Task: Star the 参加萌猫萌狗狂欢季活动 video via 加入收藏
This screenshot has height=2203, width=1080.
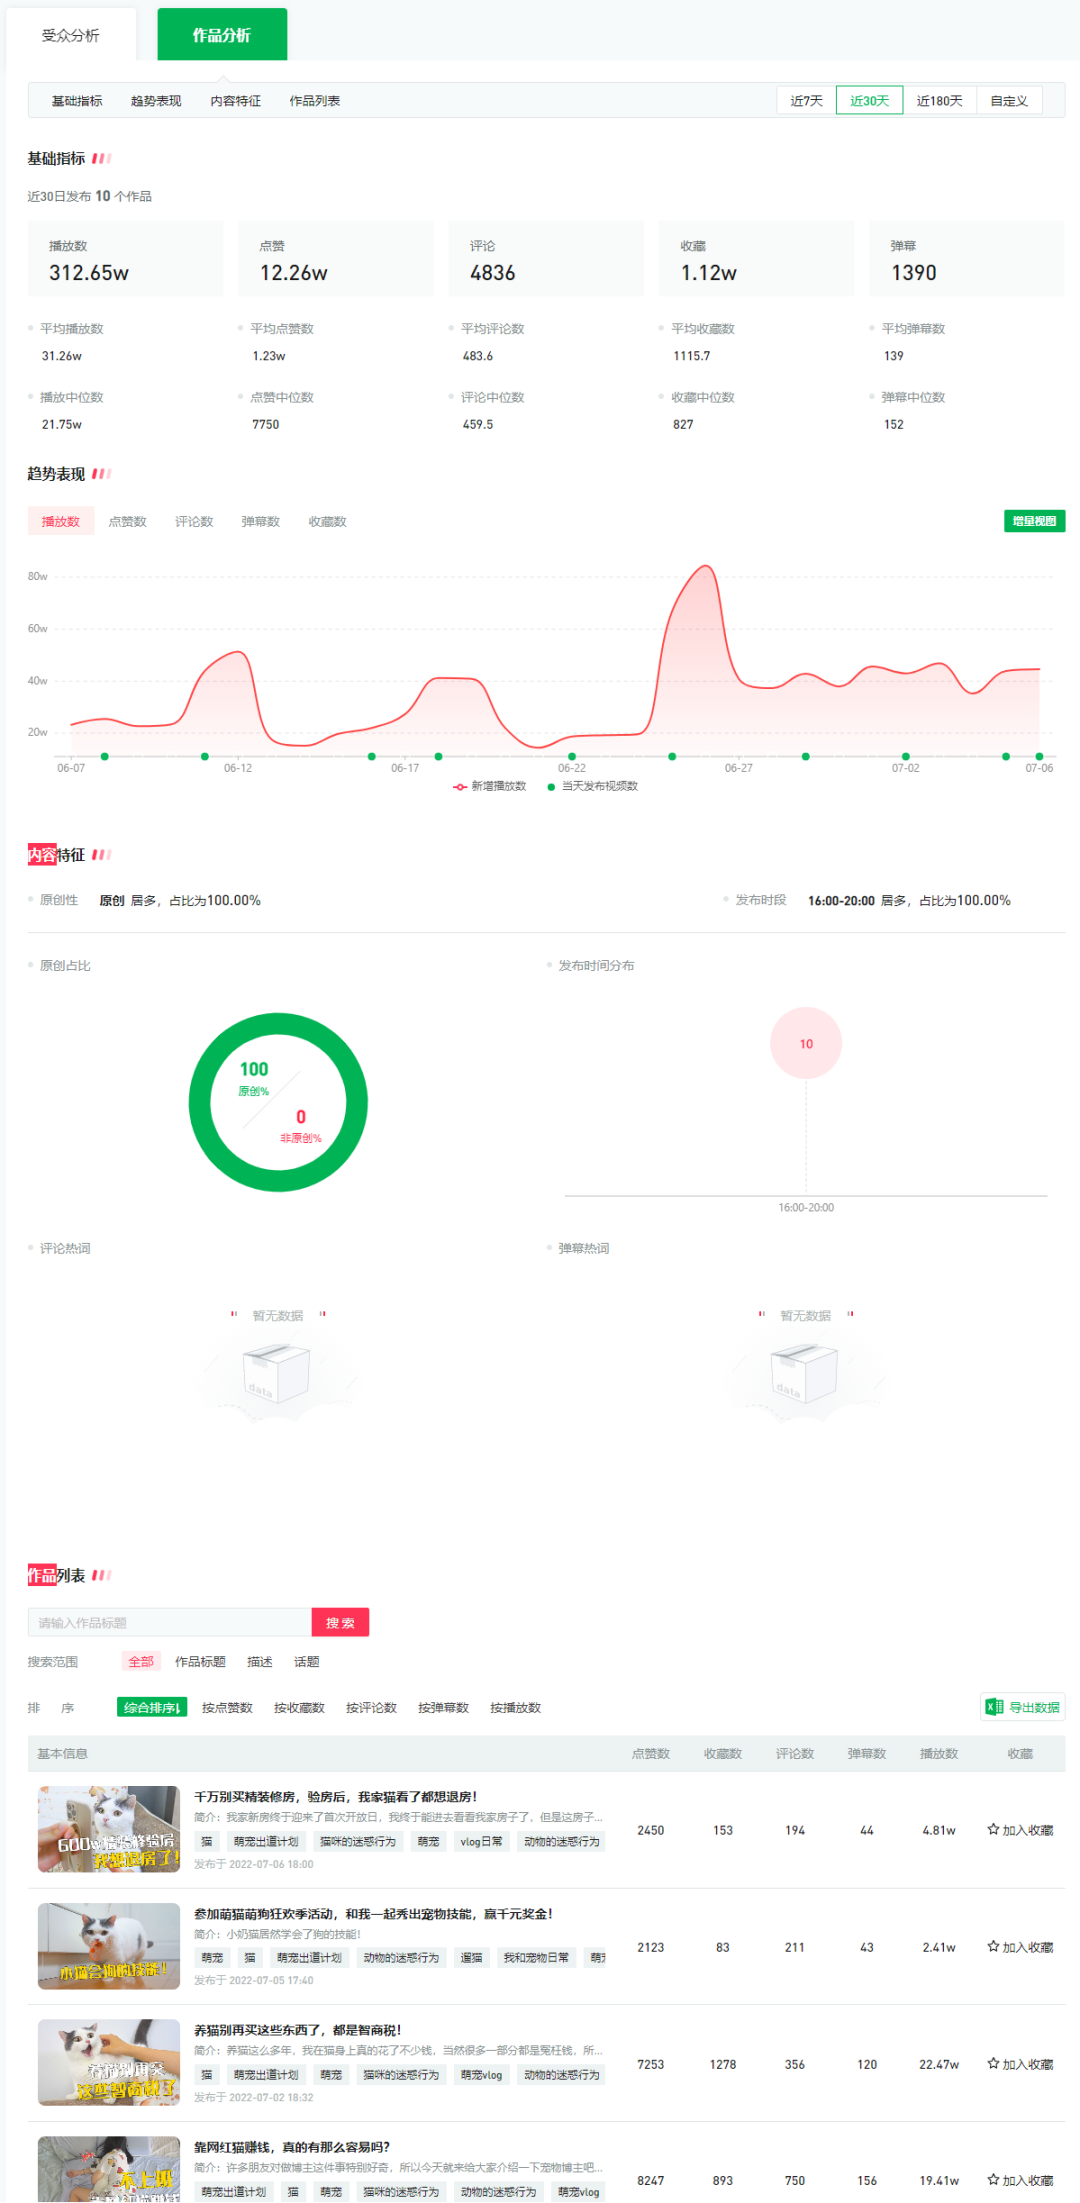Action: point(1020,1947)
